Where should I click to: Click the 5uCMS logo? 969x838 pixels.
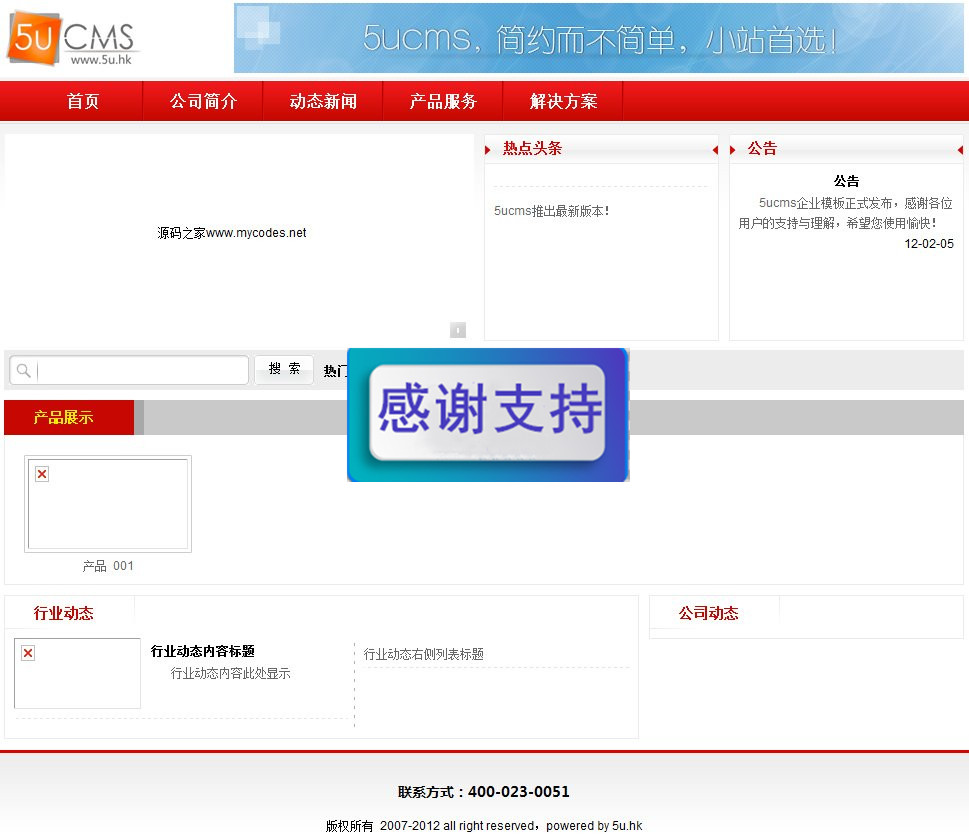click(x=73, y=38)
